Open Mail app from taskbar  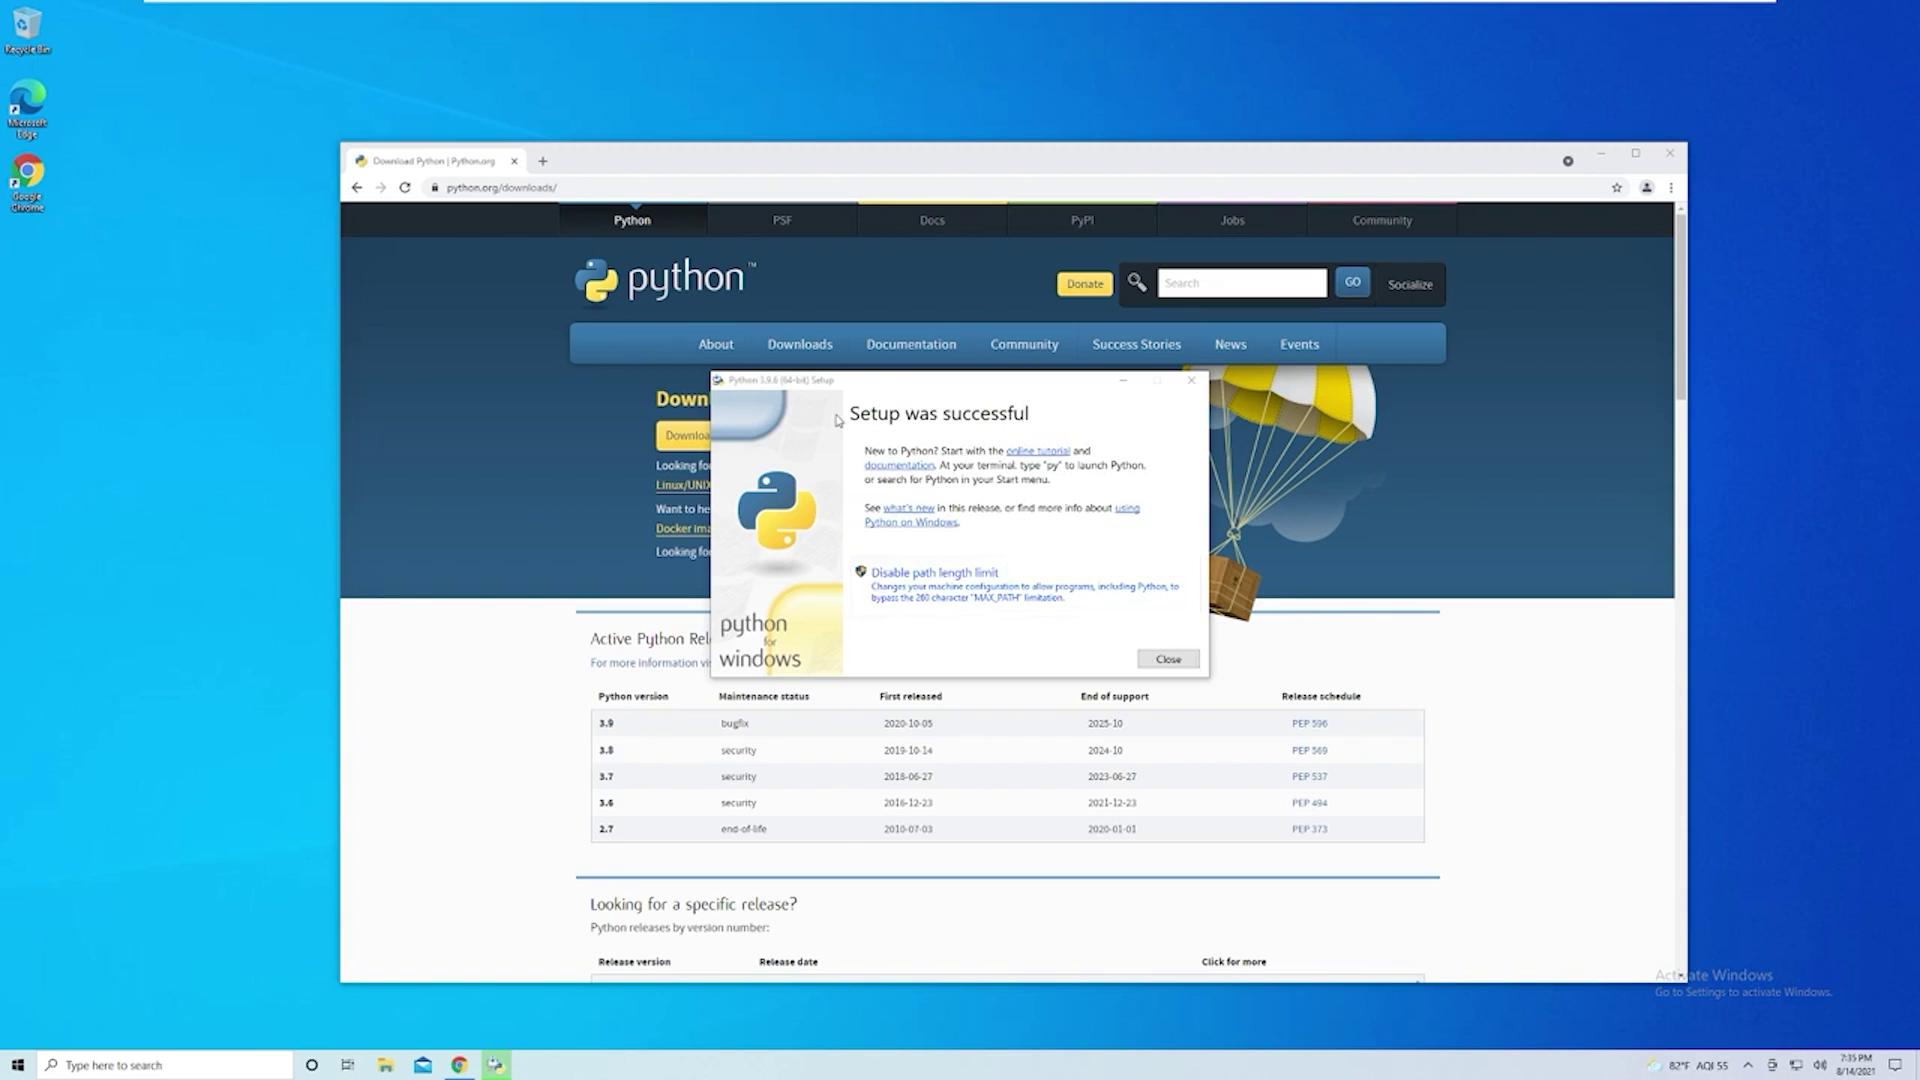click(x=423, y=1065)
